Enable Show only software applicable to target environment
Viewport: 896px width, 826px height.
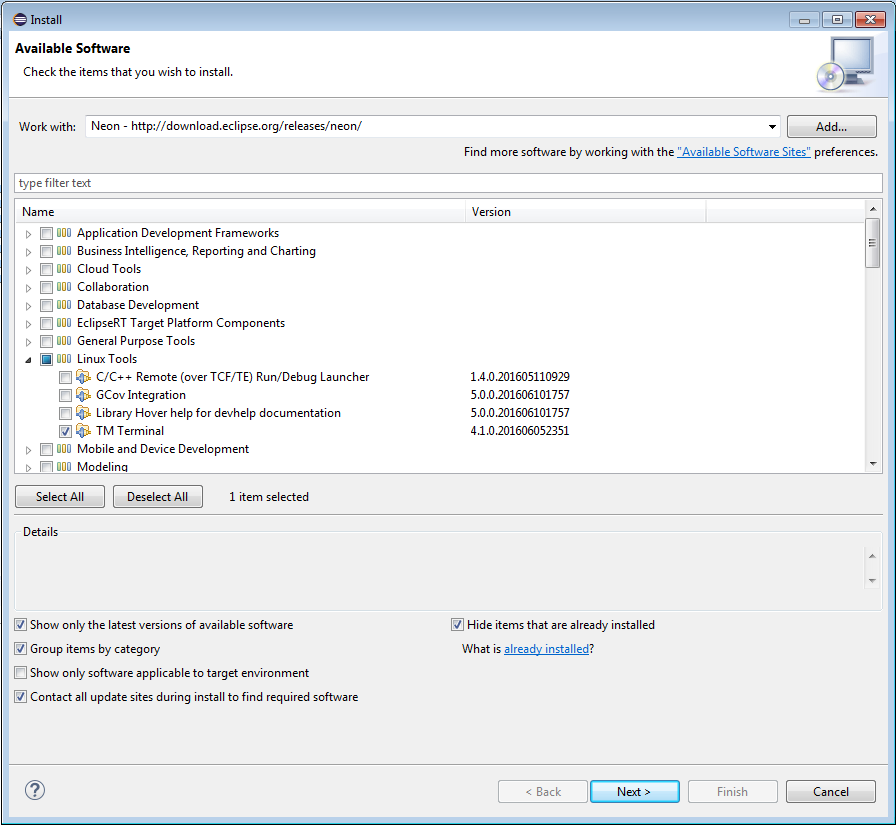pos(21,673)
